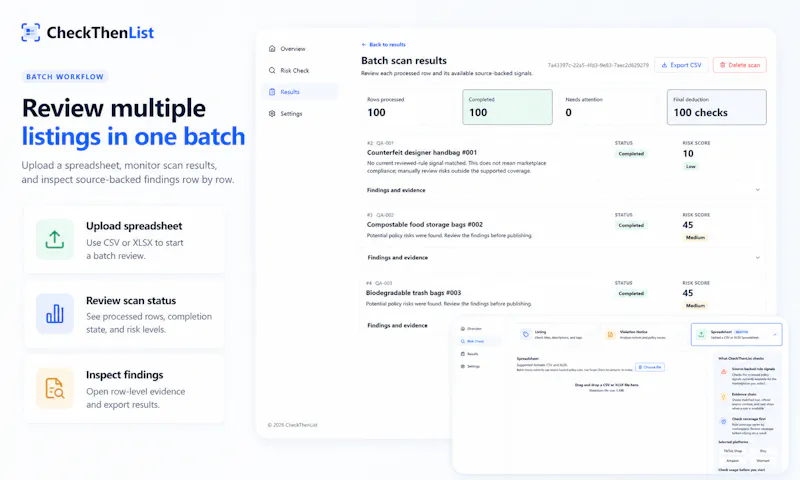
Task: Click the Spreadsheet upload icon in upload panel
Action: click(701, 335)
